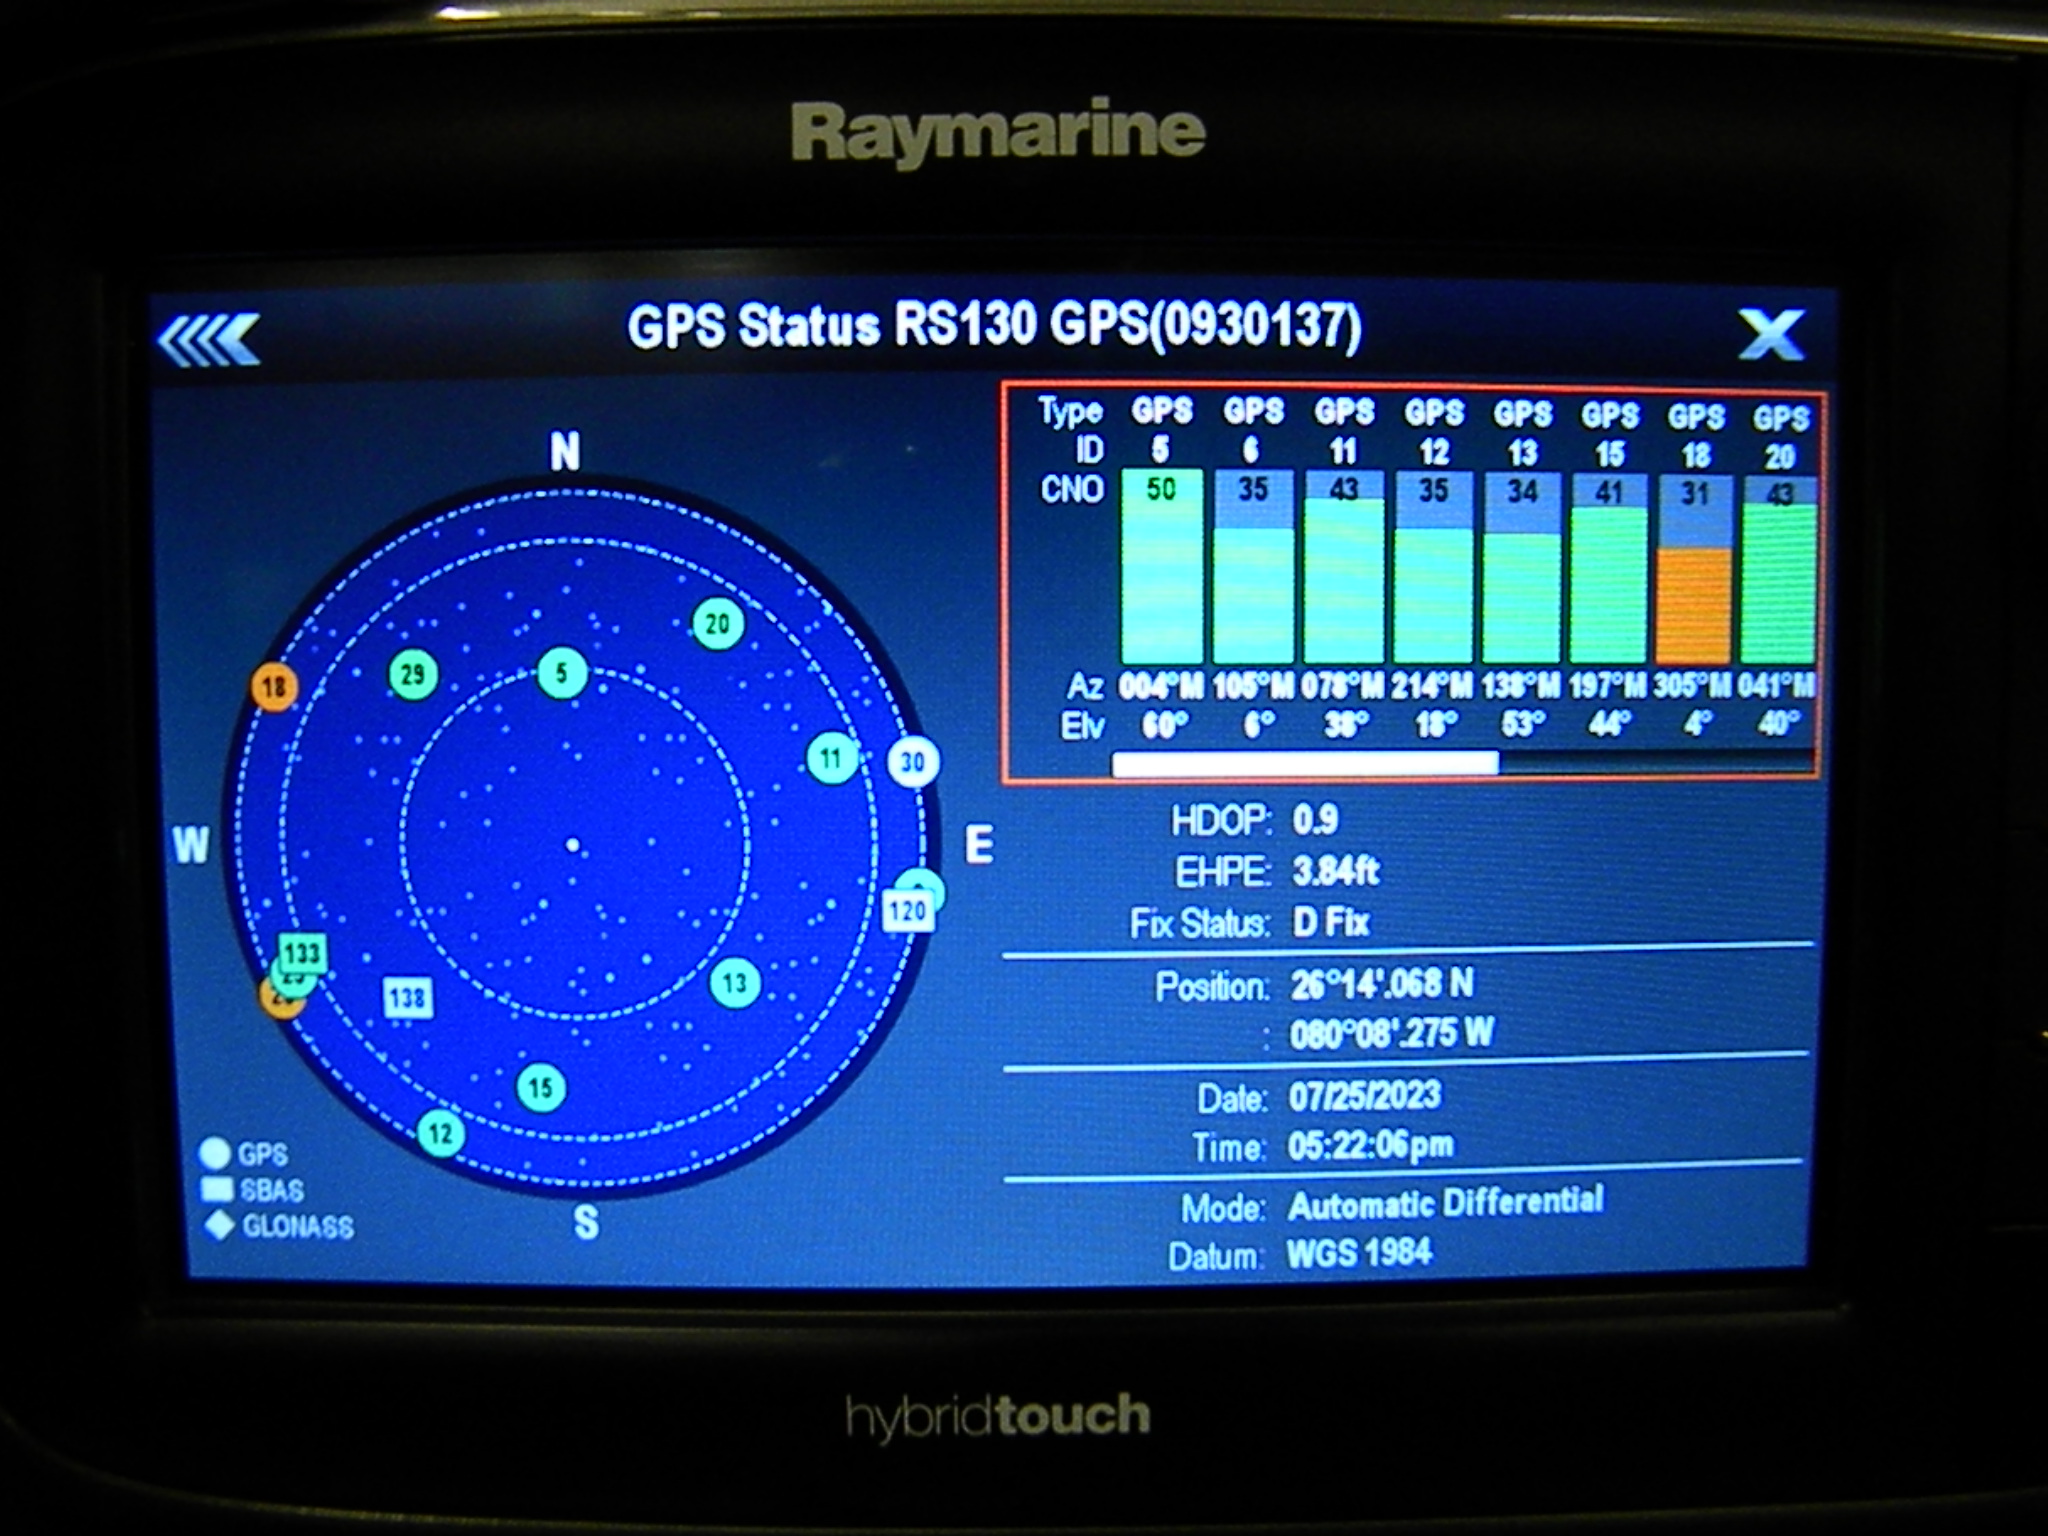This screenshot has height=1536, width=2048.
Task: Tap the GLONASS legend diamond icon
Action: click(218, 1225)
